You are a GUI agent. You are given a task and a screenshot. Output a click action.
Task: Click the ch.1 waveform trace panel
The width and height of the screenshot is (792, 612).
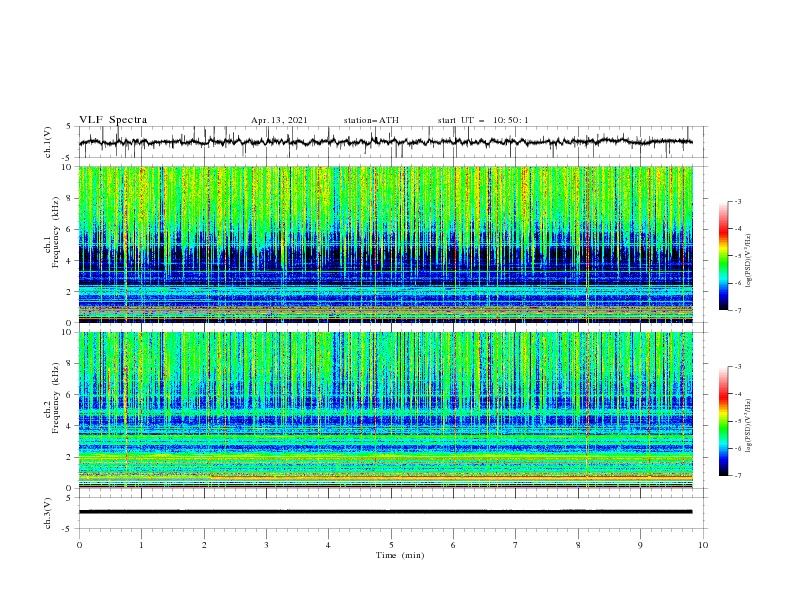(x=393, y=142)
